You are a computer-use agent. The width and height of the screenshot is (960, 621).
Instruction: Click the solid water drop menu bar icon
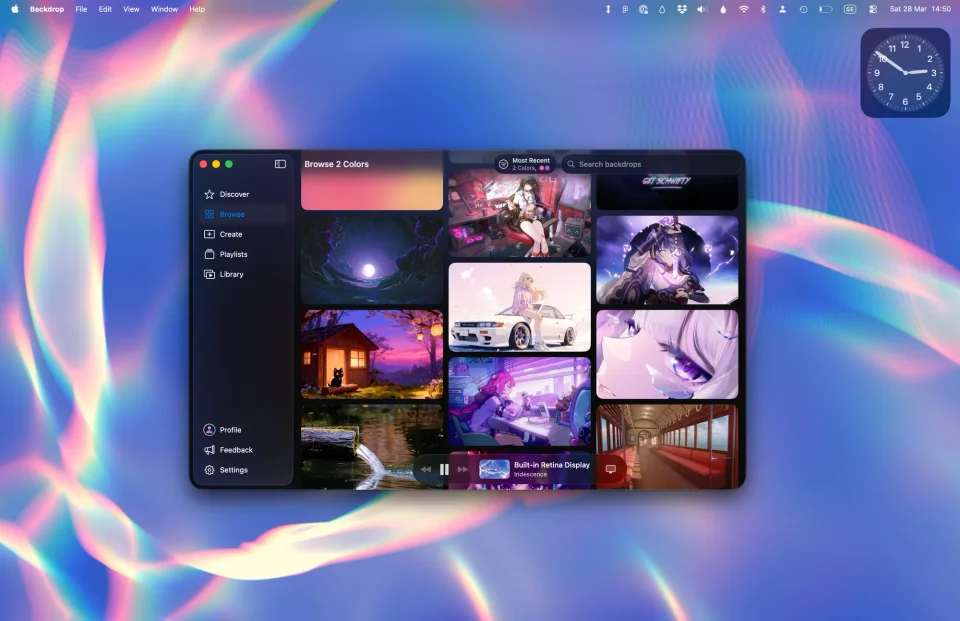(x=723, y=9)
